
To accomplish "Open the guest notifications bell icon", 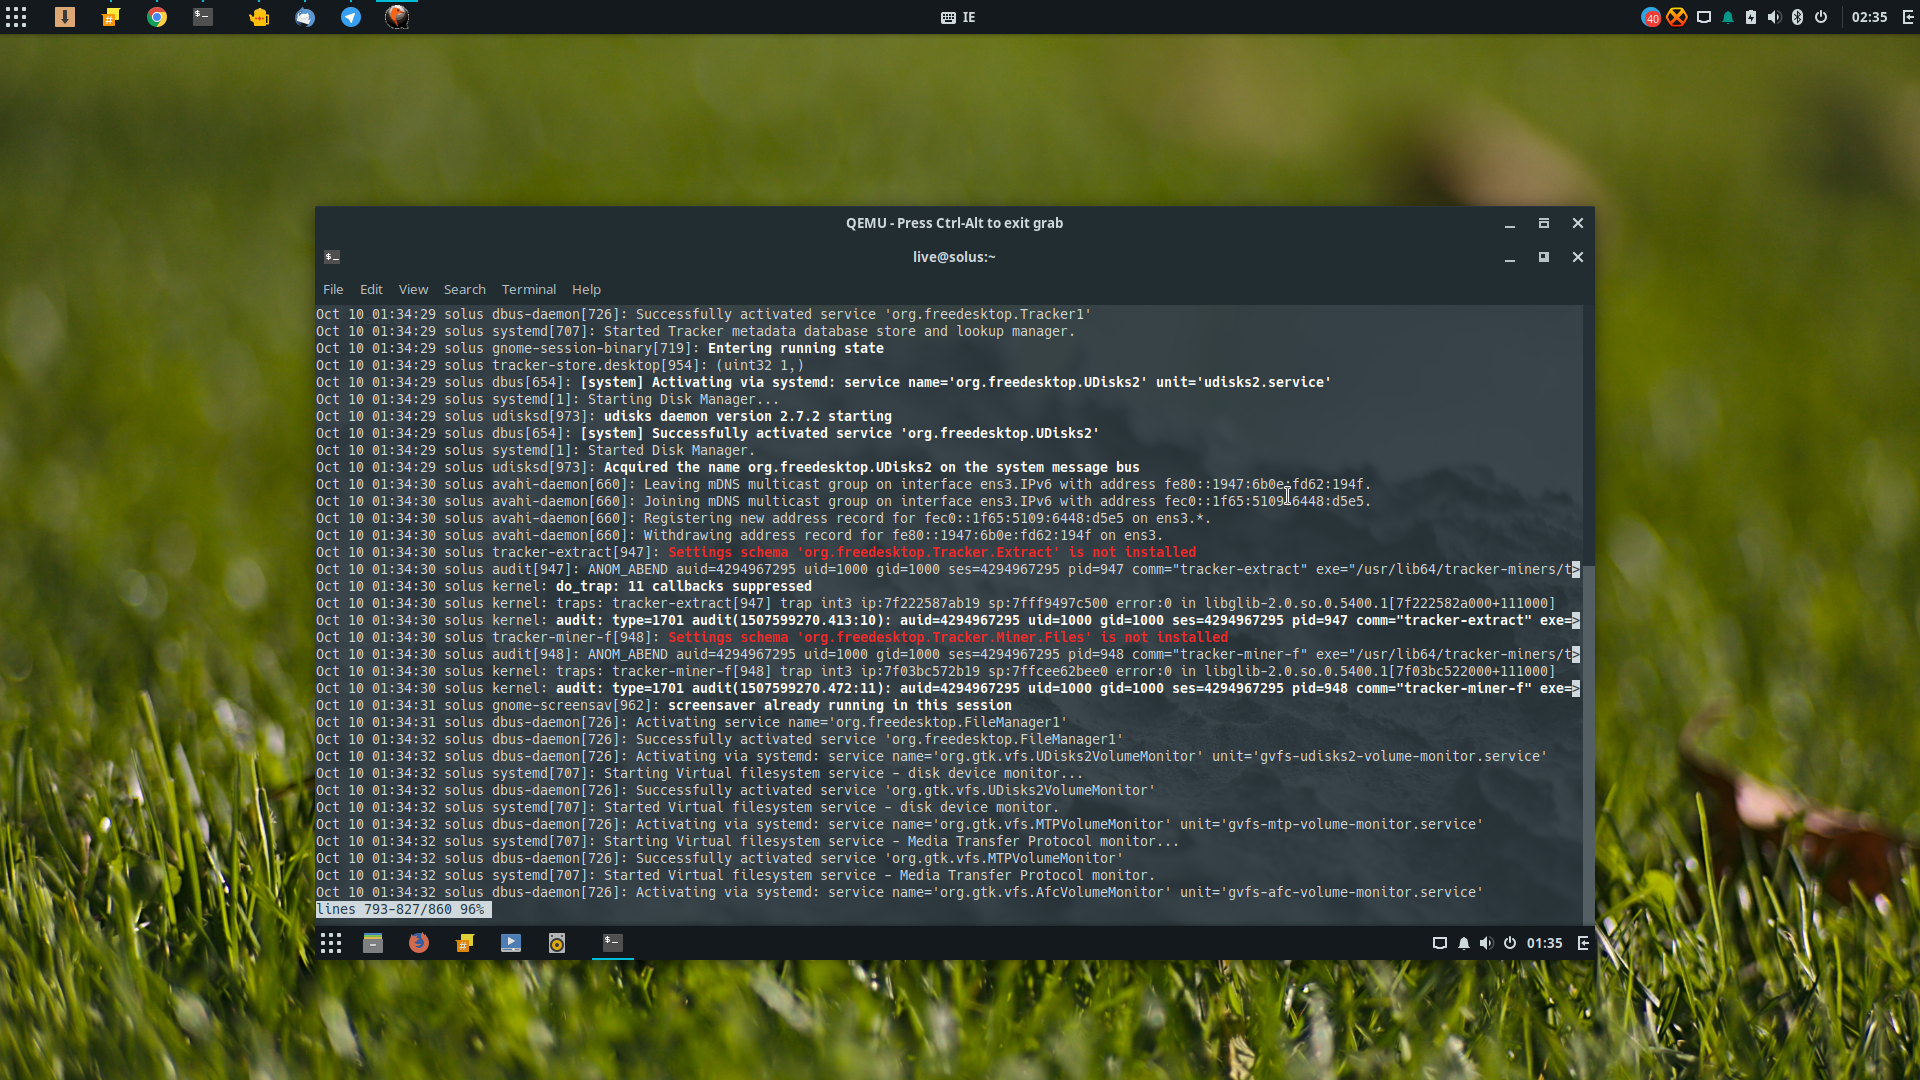I will pyautogui.click(x=1464, y=943).
